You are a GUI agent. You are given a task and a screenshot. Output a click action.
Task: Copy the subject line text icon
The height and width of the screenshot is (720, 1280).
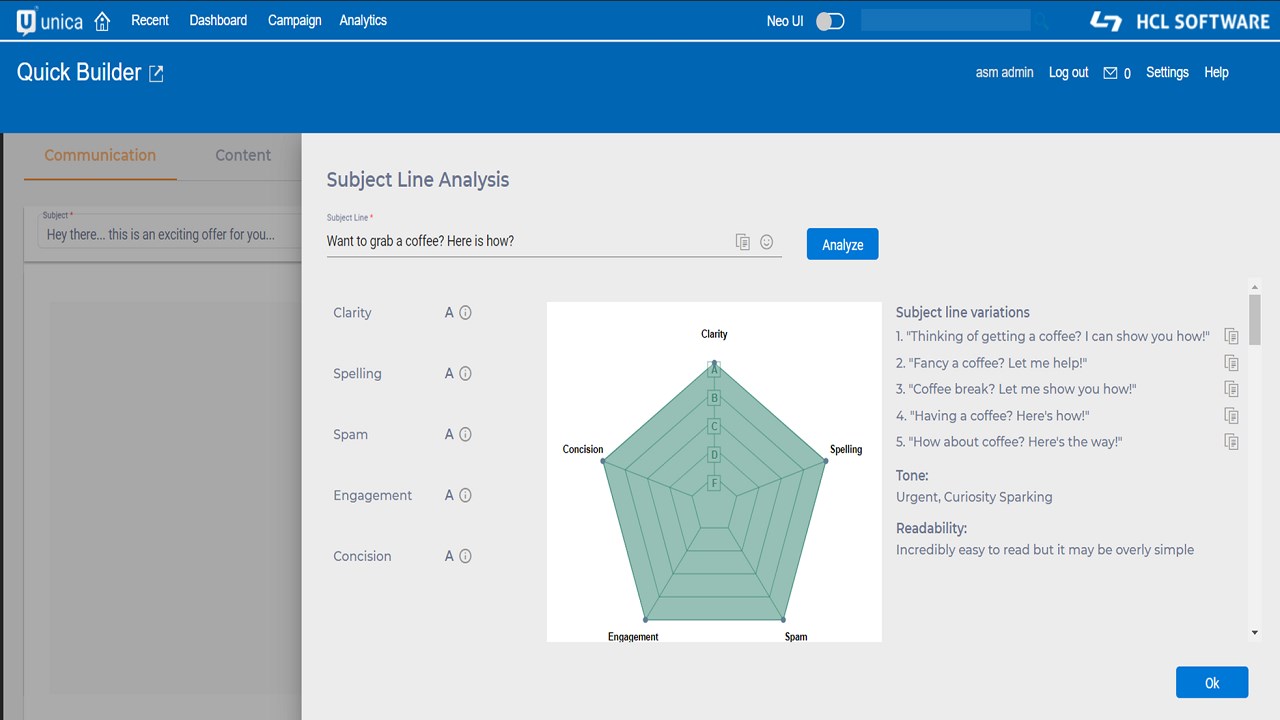(x=743, y=242)
